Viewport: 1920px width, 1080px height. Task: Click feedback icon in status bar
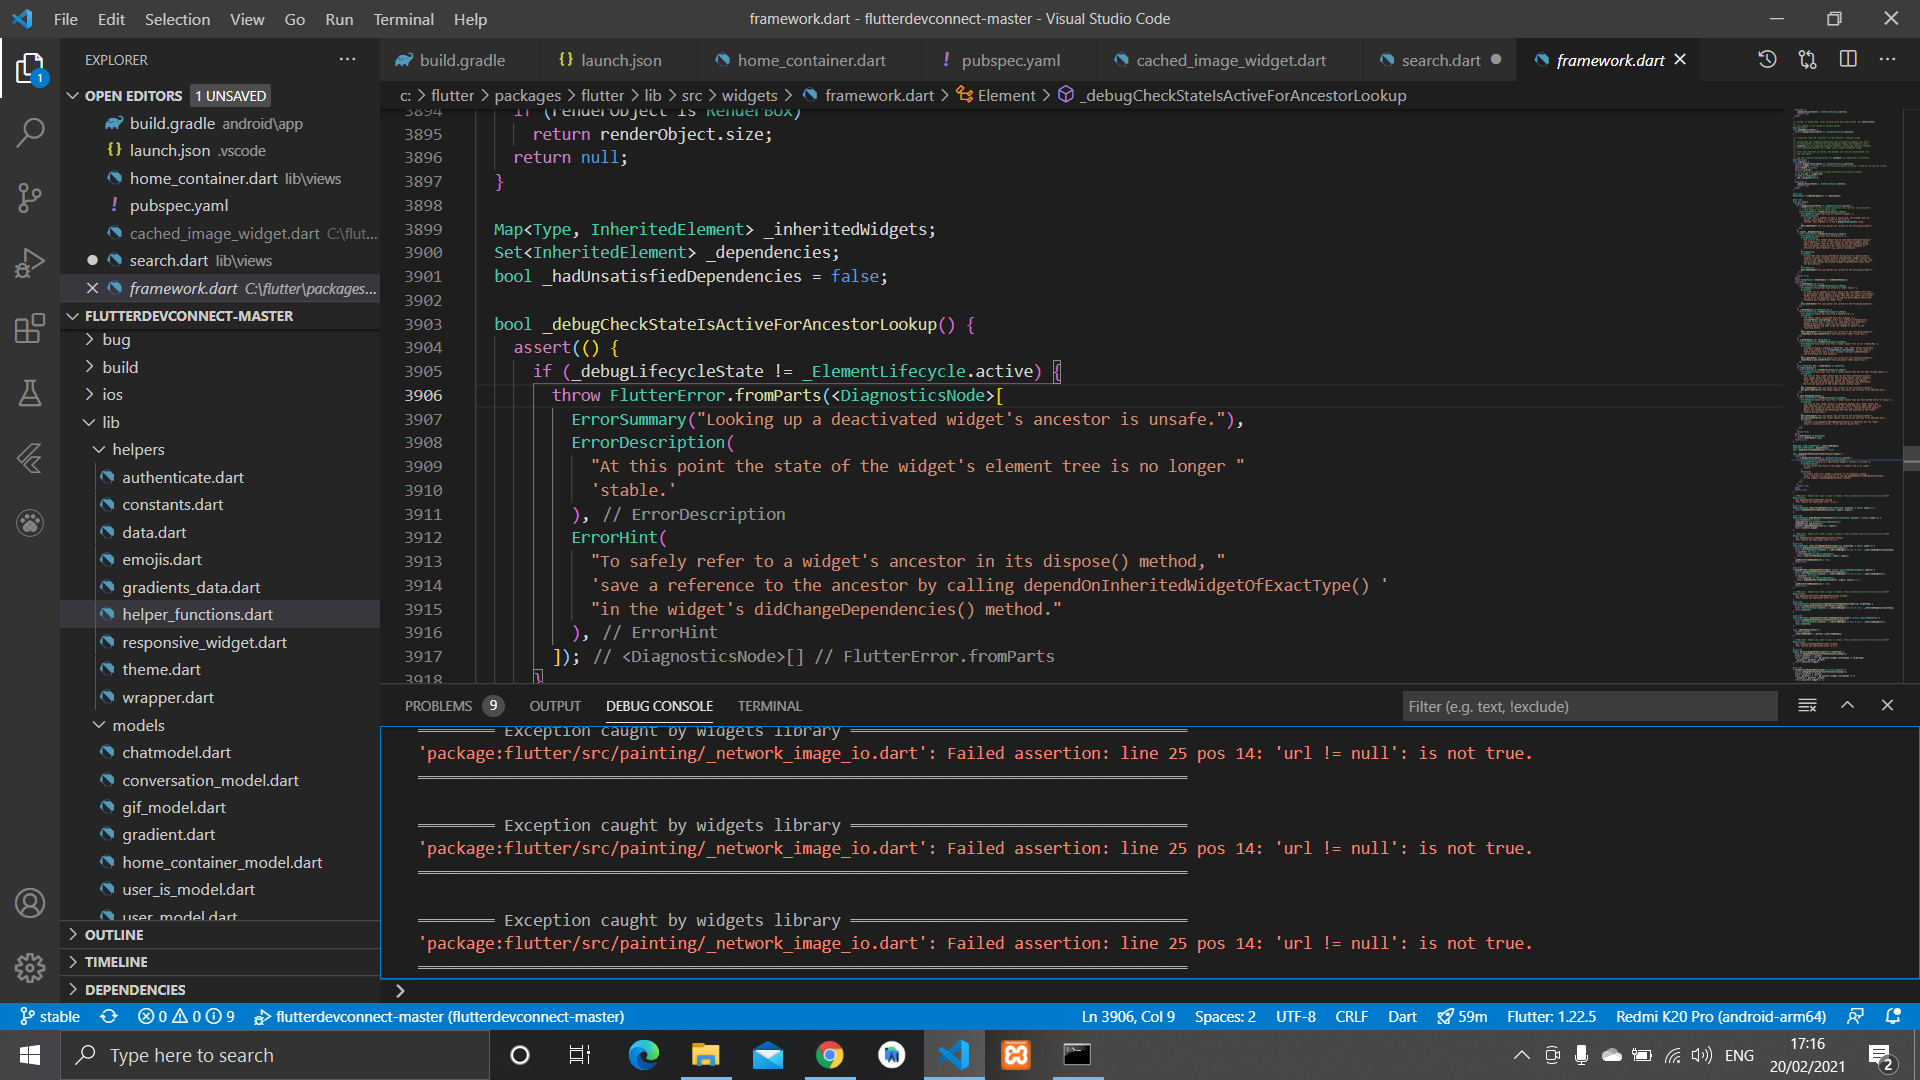click(x=1855, y=1016)
